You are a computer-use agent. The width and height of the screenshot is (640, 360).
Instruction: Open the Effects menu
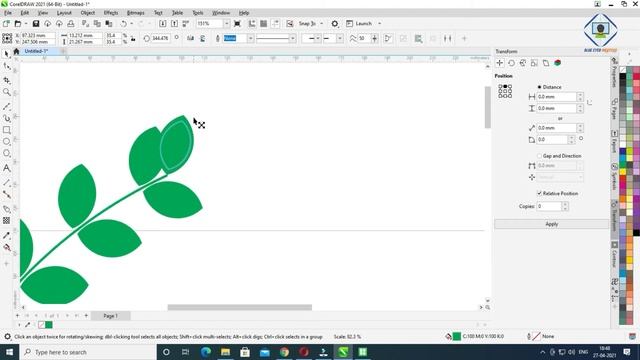(111, 13)
